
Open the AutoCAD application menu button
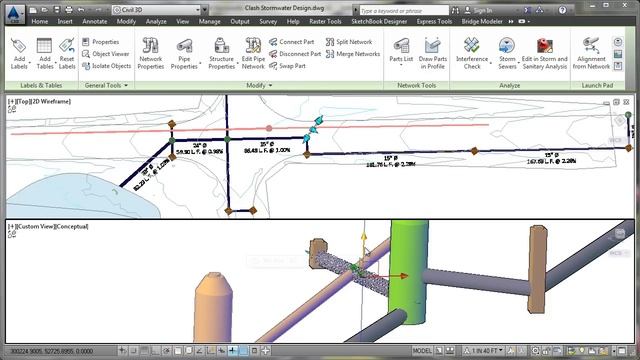coord(15,14)
